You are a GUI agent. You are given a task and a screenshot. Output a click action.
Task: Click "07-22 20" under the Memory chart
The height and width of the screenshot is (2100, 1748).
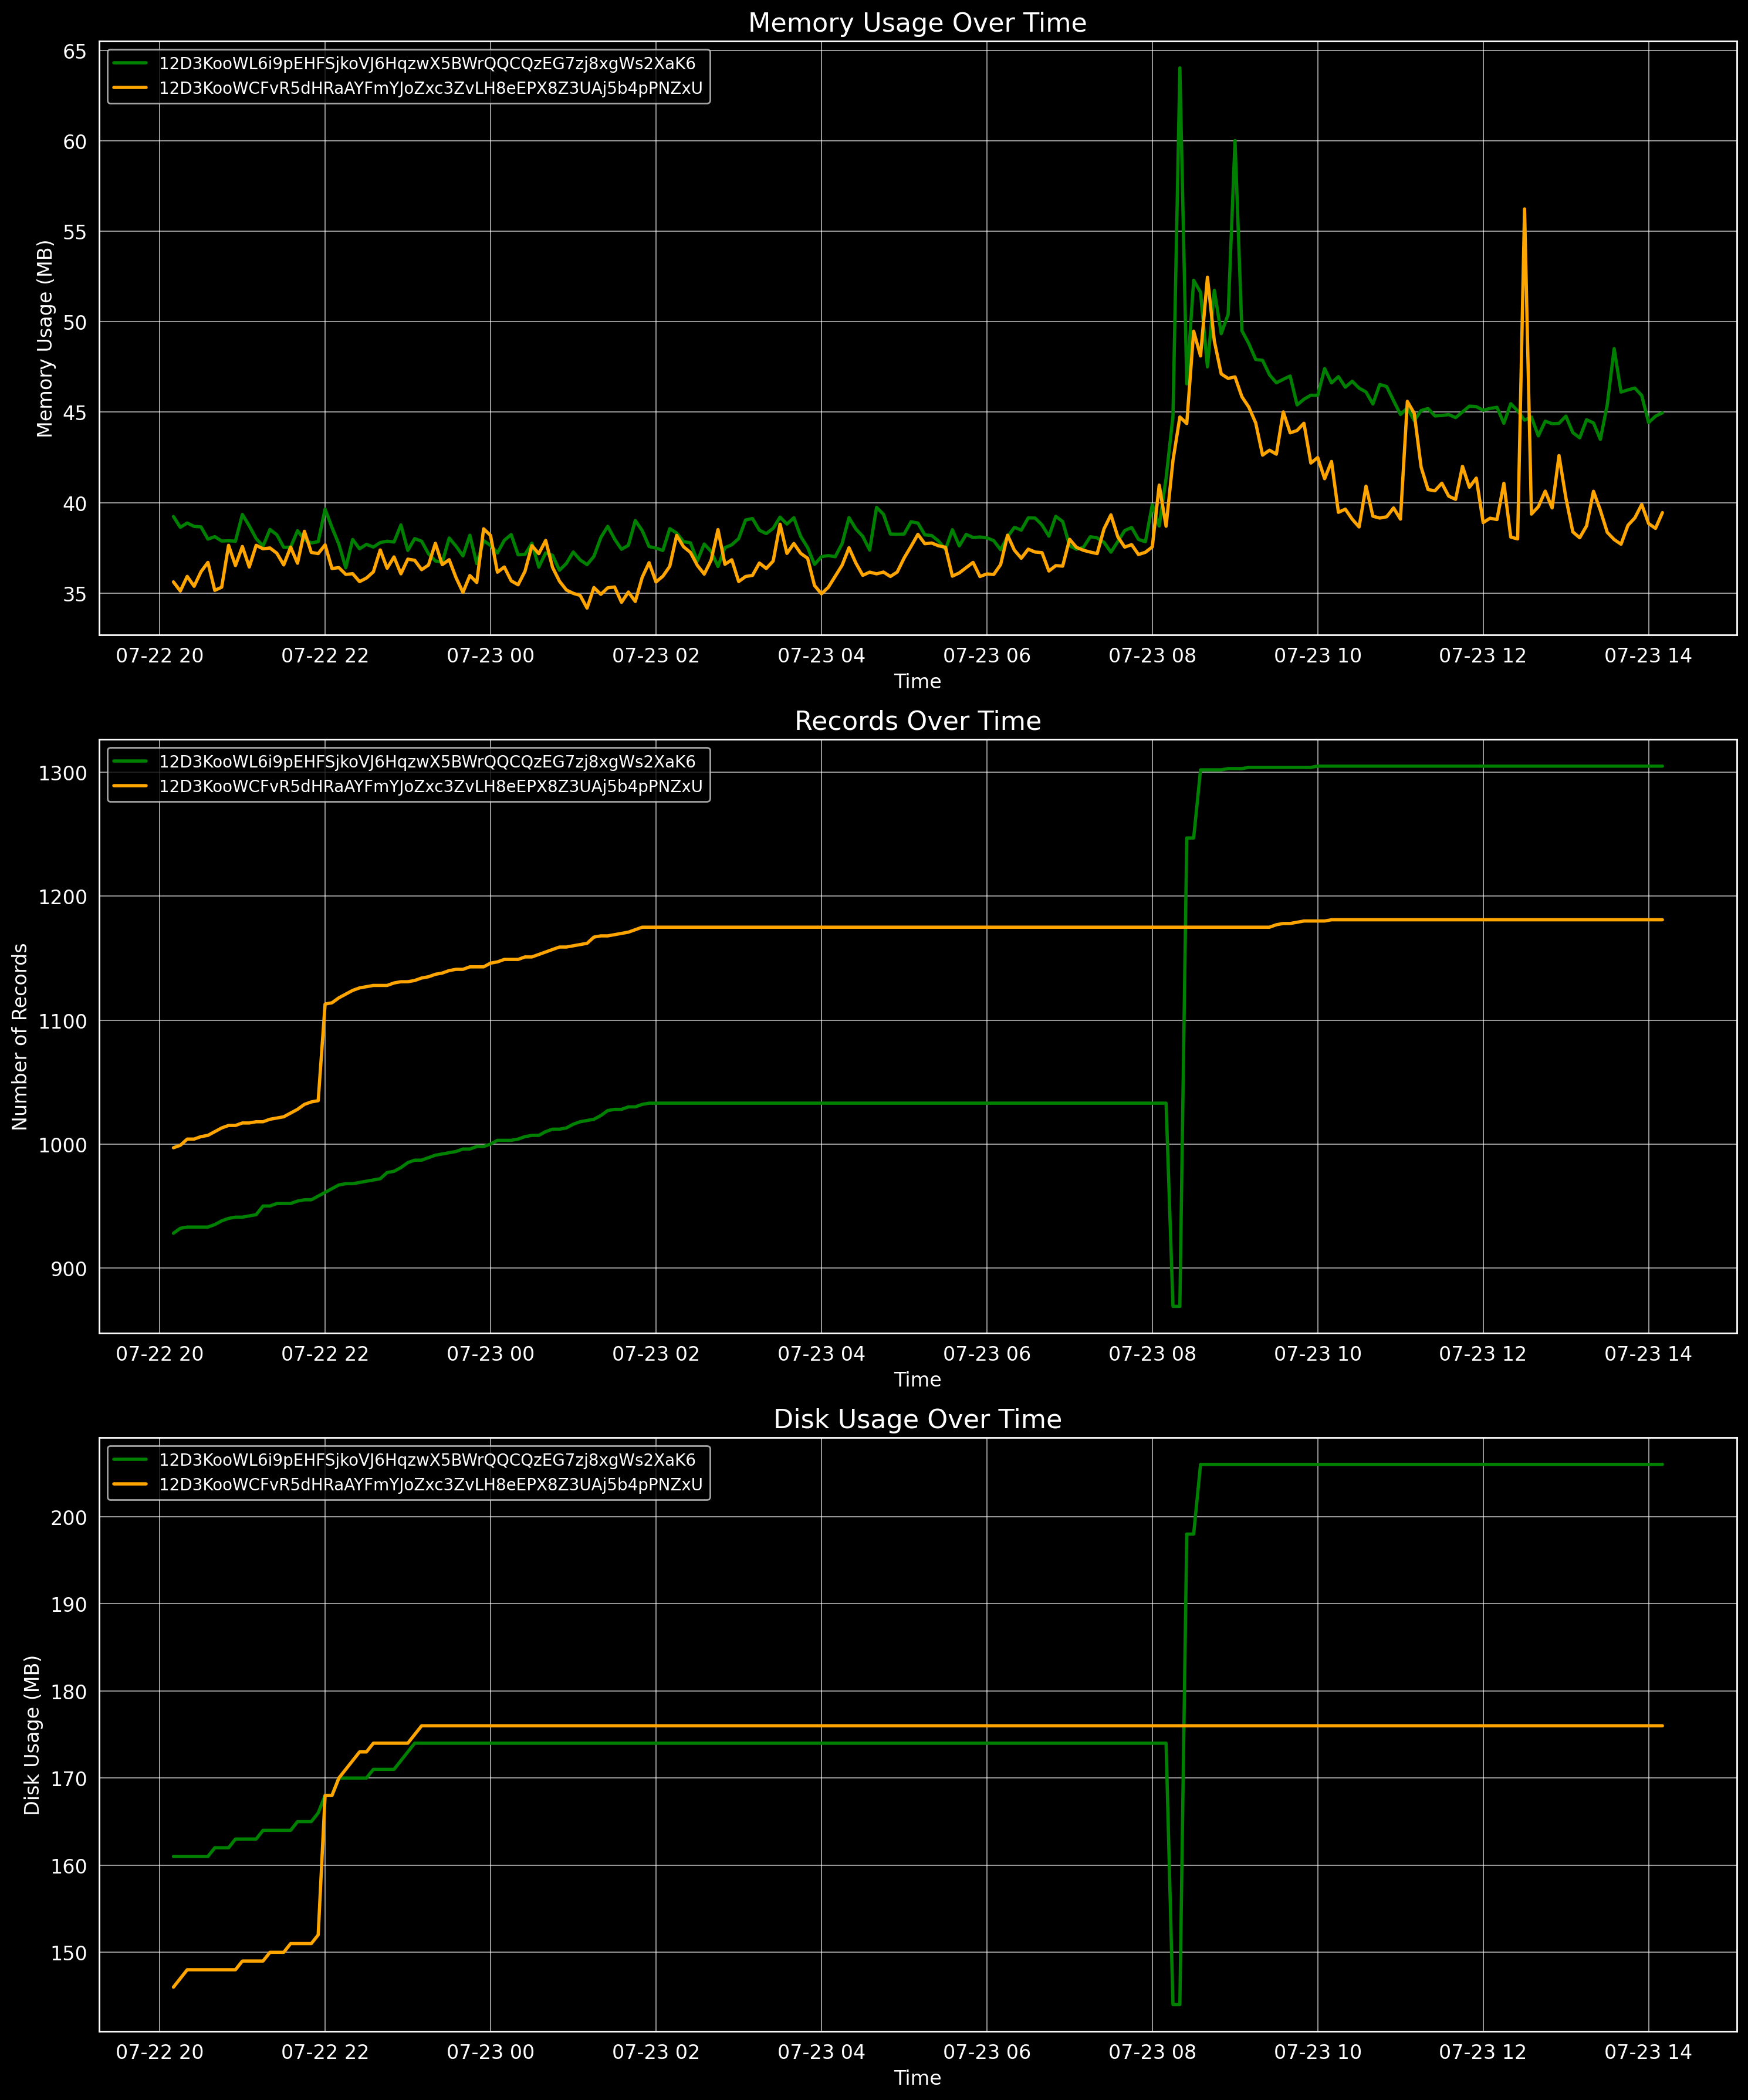(x=160, y=656)
